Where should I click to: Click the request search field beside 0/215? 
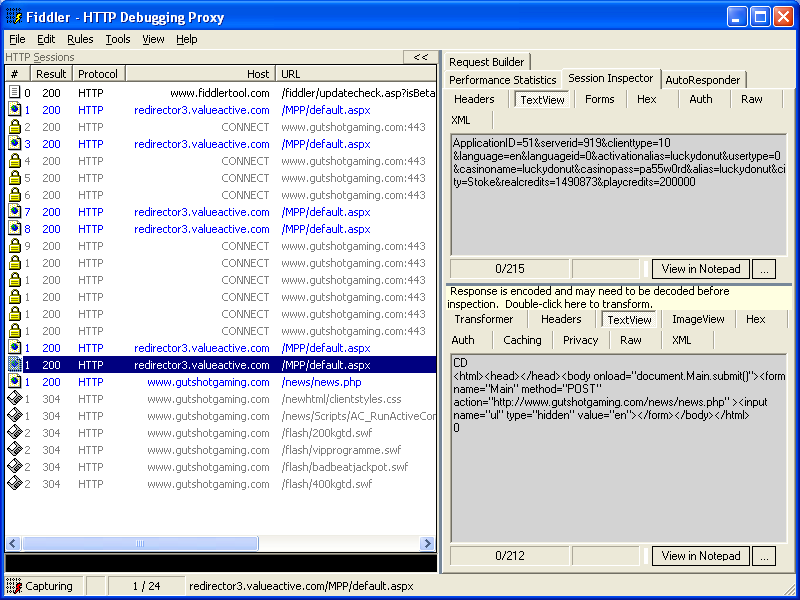click(606, 269)
